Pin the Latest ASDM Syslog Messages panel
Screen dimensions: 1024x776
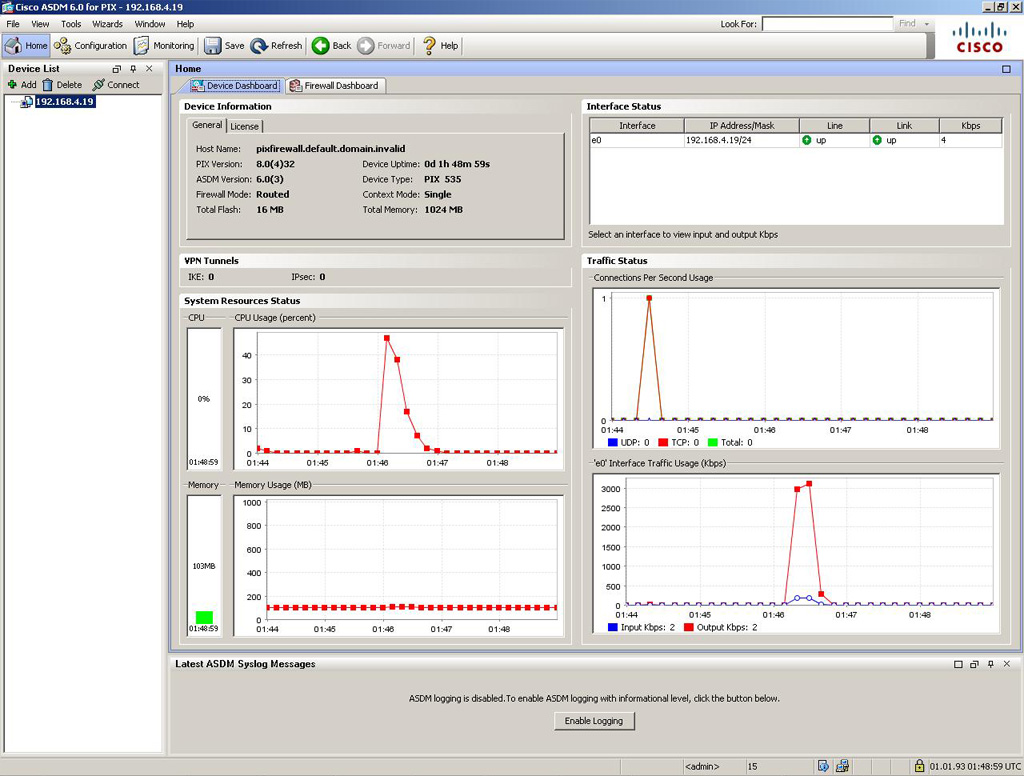coord(990,664)
